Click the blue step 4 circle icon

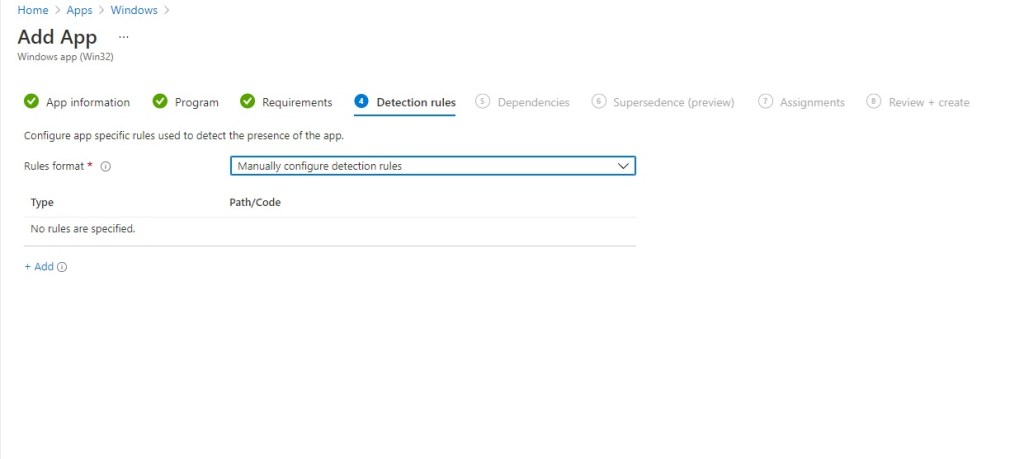[x=361, y=102]
